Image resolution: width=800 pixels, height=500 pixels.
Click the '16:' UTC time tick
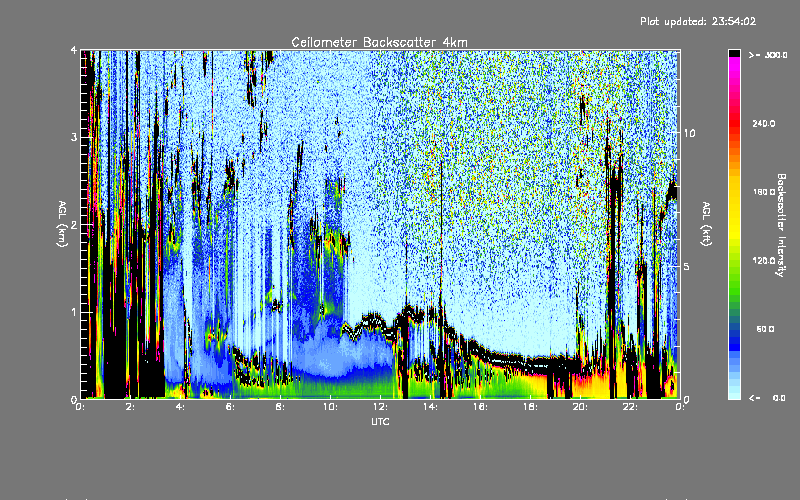pyautogui.click(x=481, y=407)
